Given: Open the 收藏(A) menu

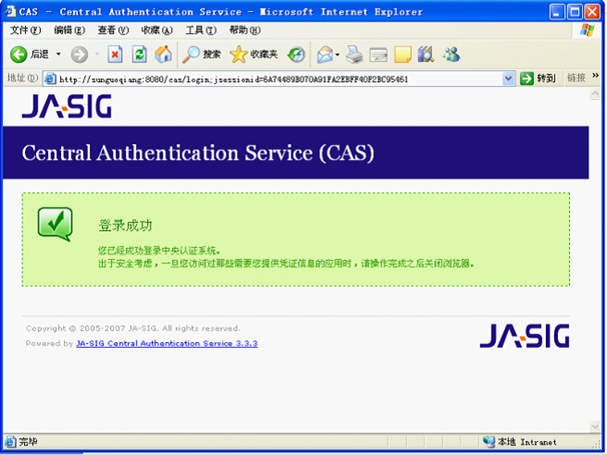Looking at the screenshot, I should (157, 30).
